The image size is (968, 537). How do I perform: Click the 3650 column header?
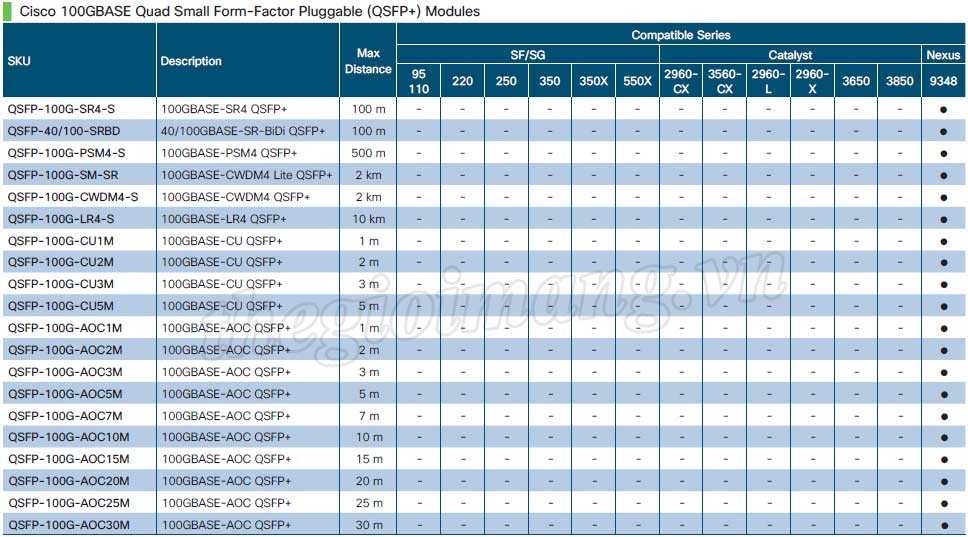click(856, 81)
